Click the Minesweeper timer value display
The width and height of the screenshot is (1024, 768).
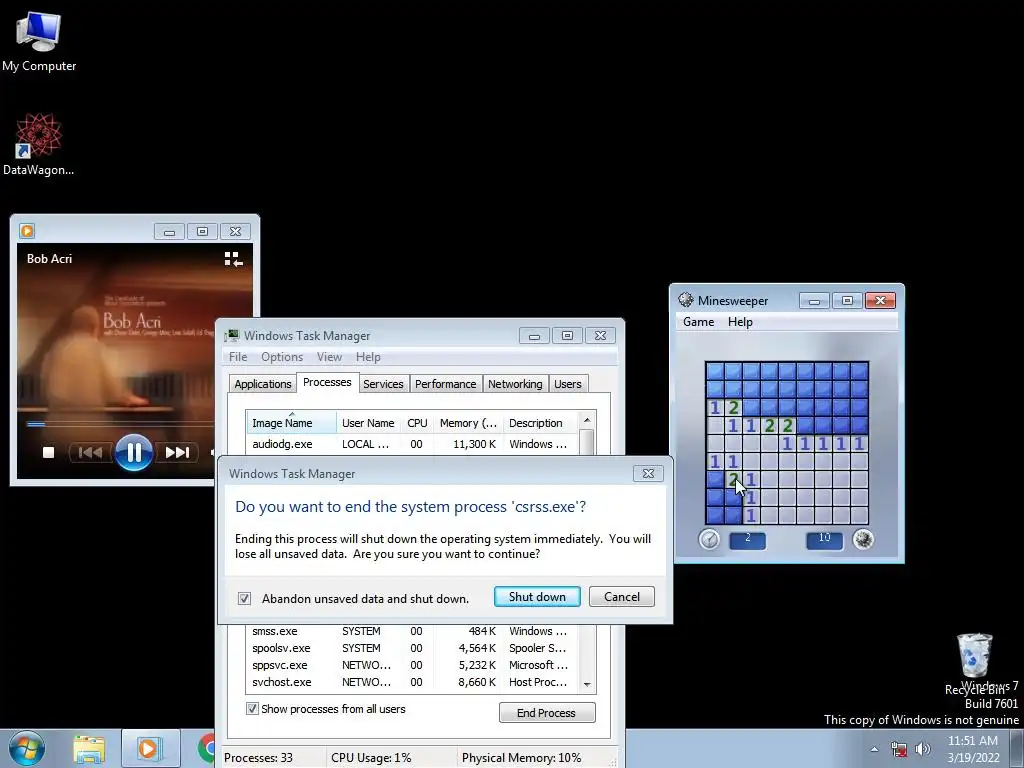point(748,539)
